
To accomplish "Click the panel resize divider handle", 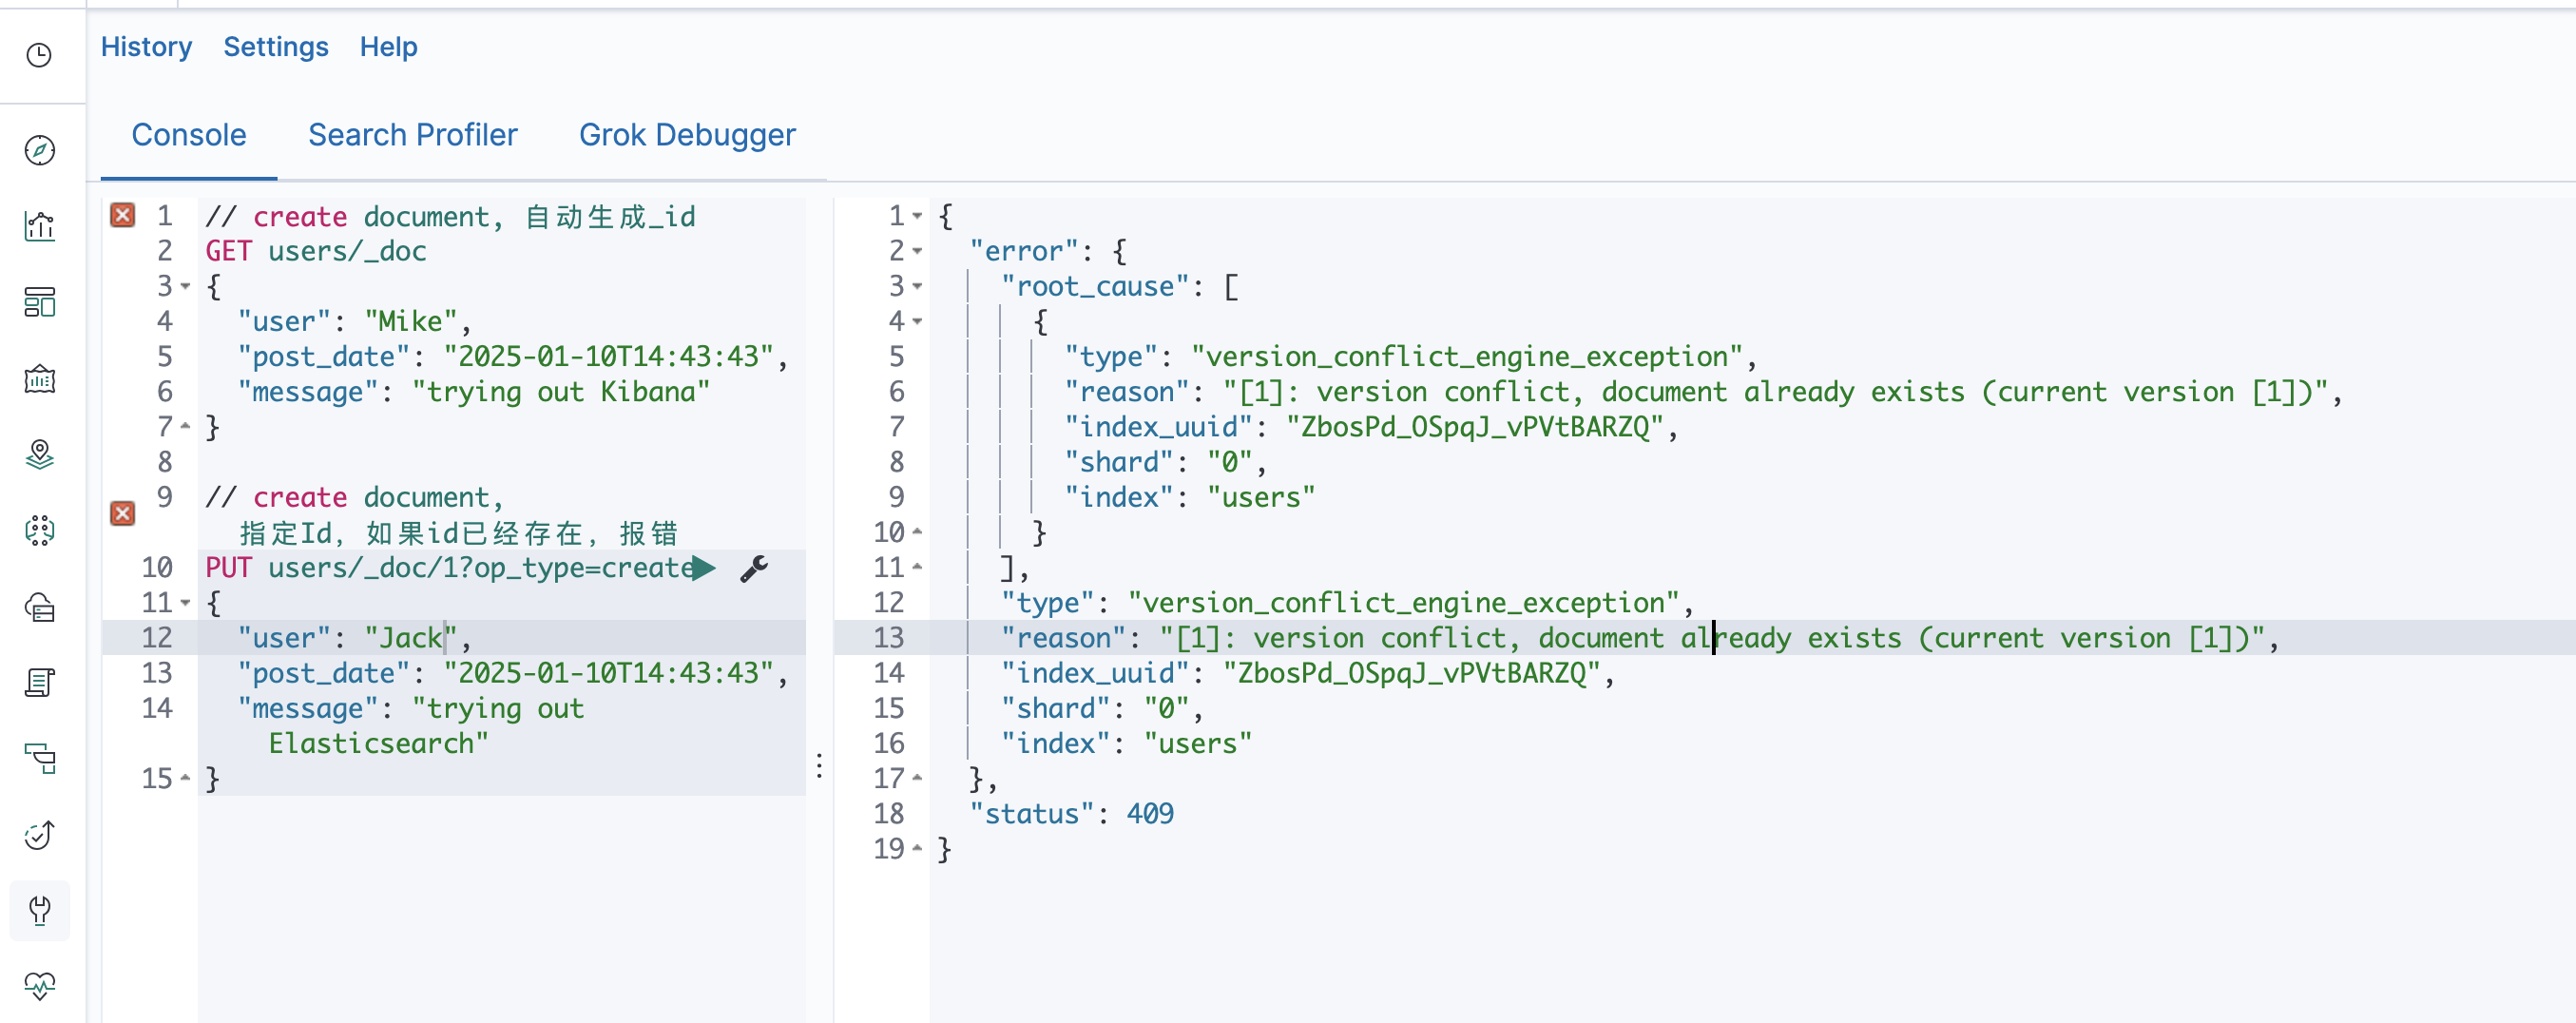I will pyautogui.click(x=819, y=766).
